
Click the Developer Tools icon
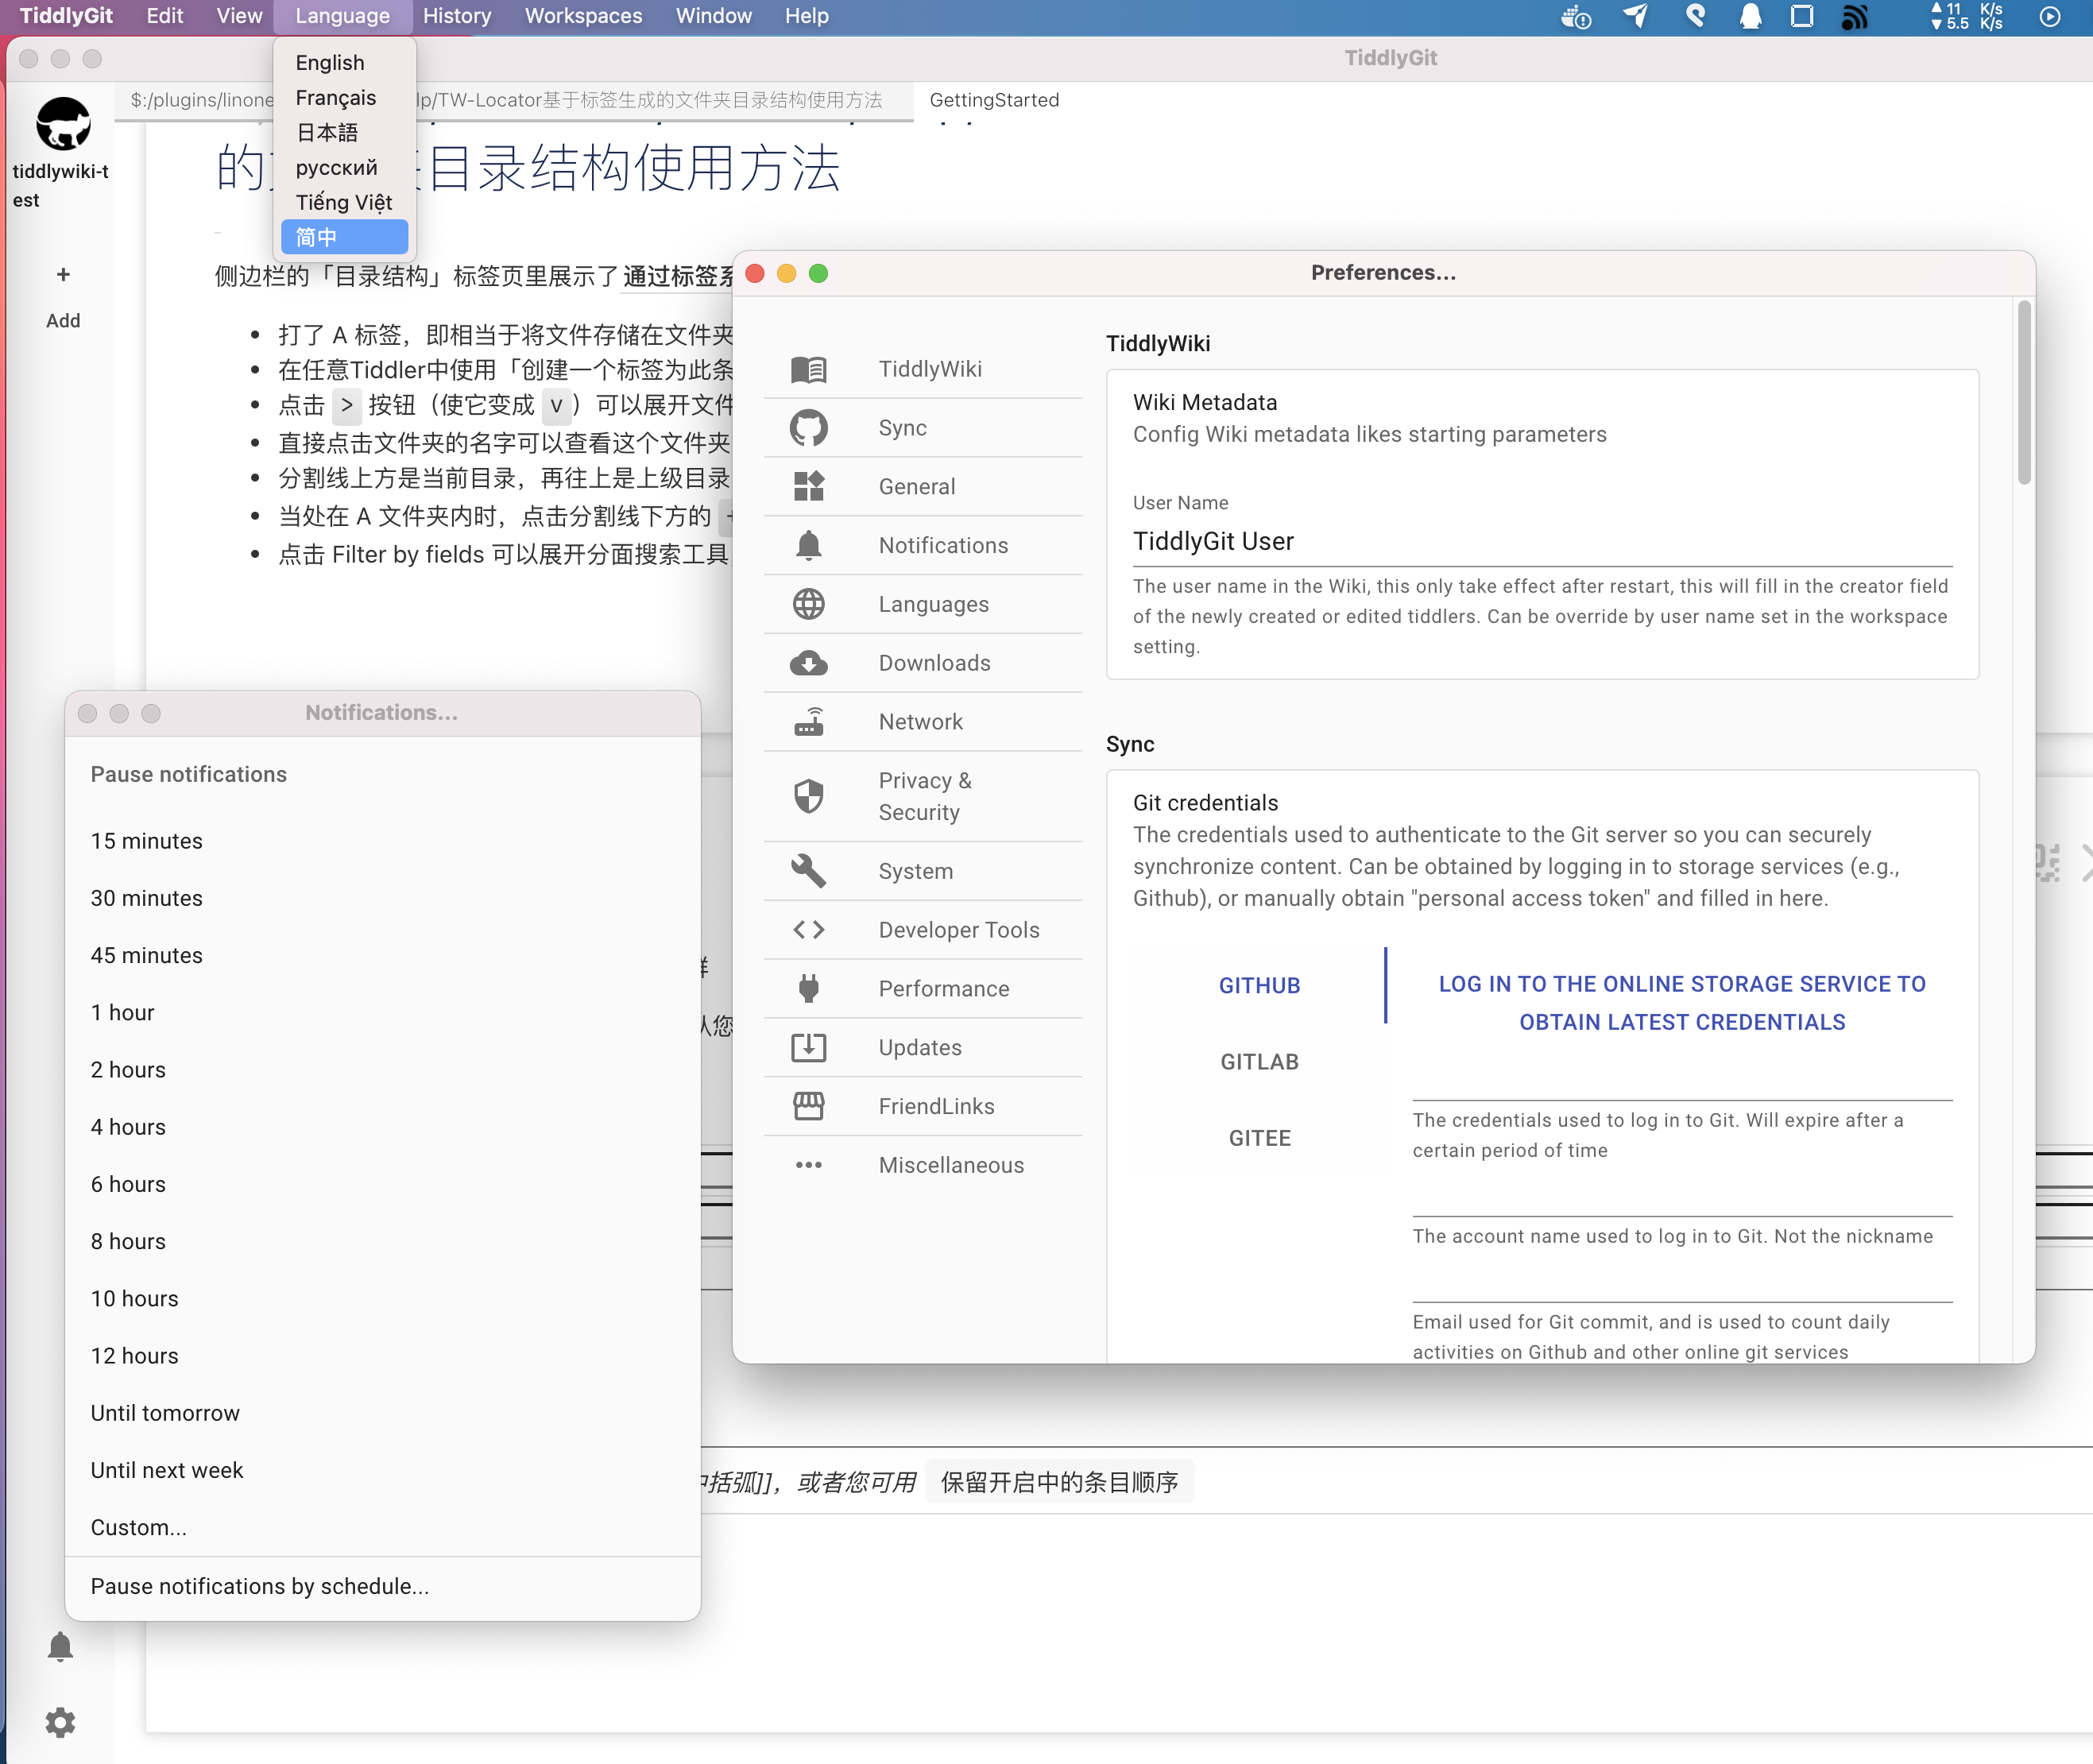tap(811, 929)
